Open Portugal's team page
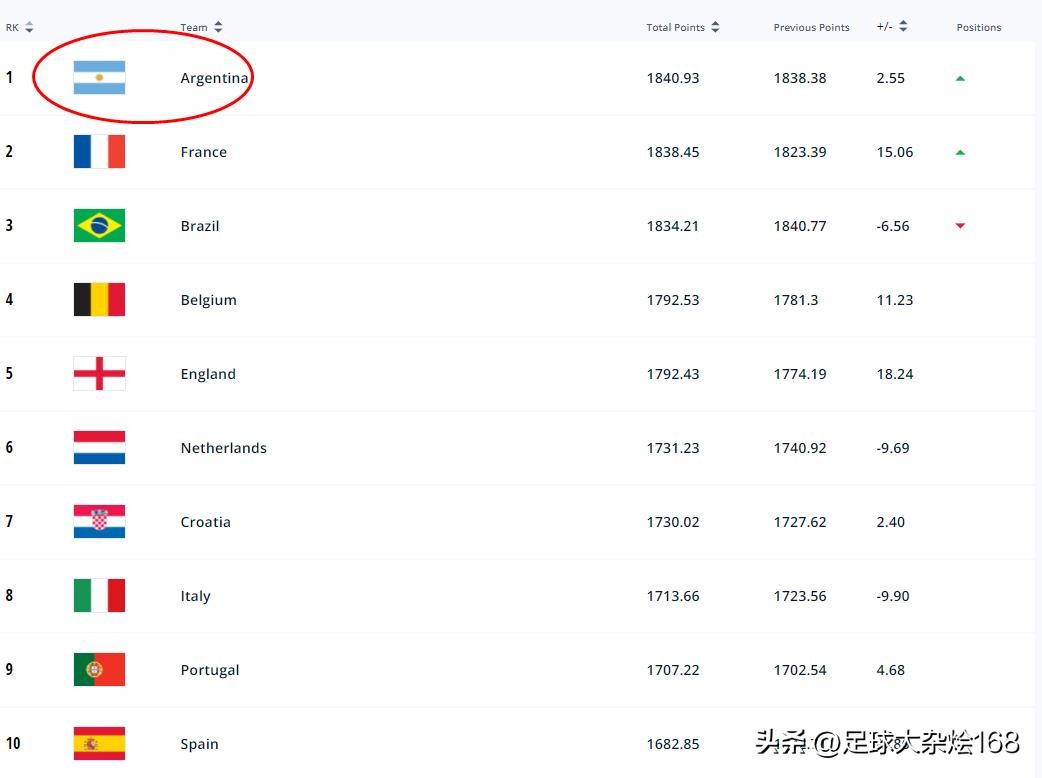This screenshot has width=1042, height=778. click(209, 669)
